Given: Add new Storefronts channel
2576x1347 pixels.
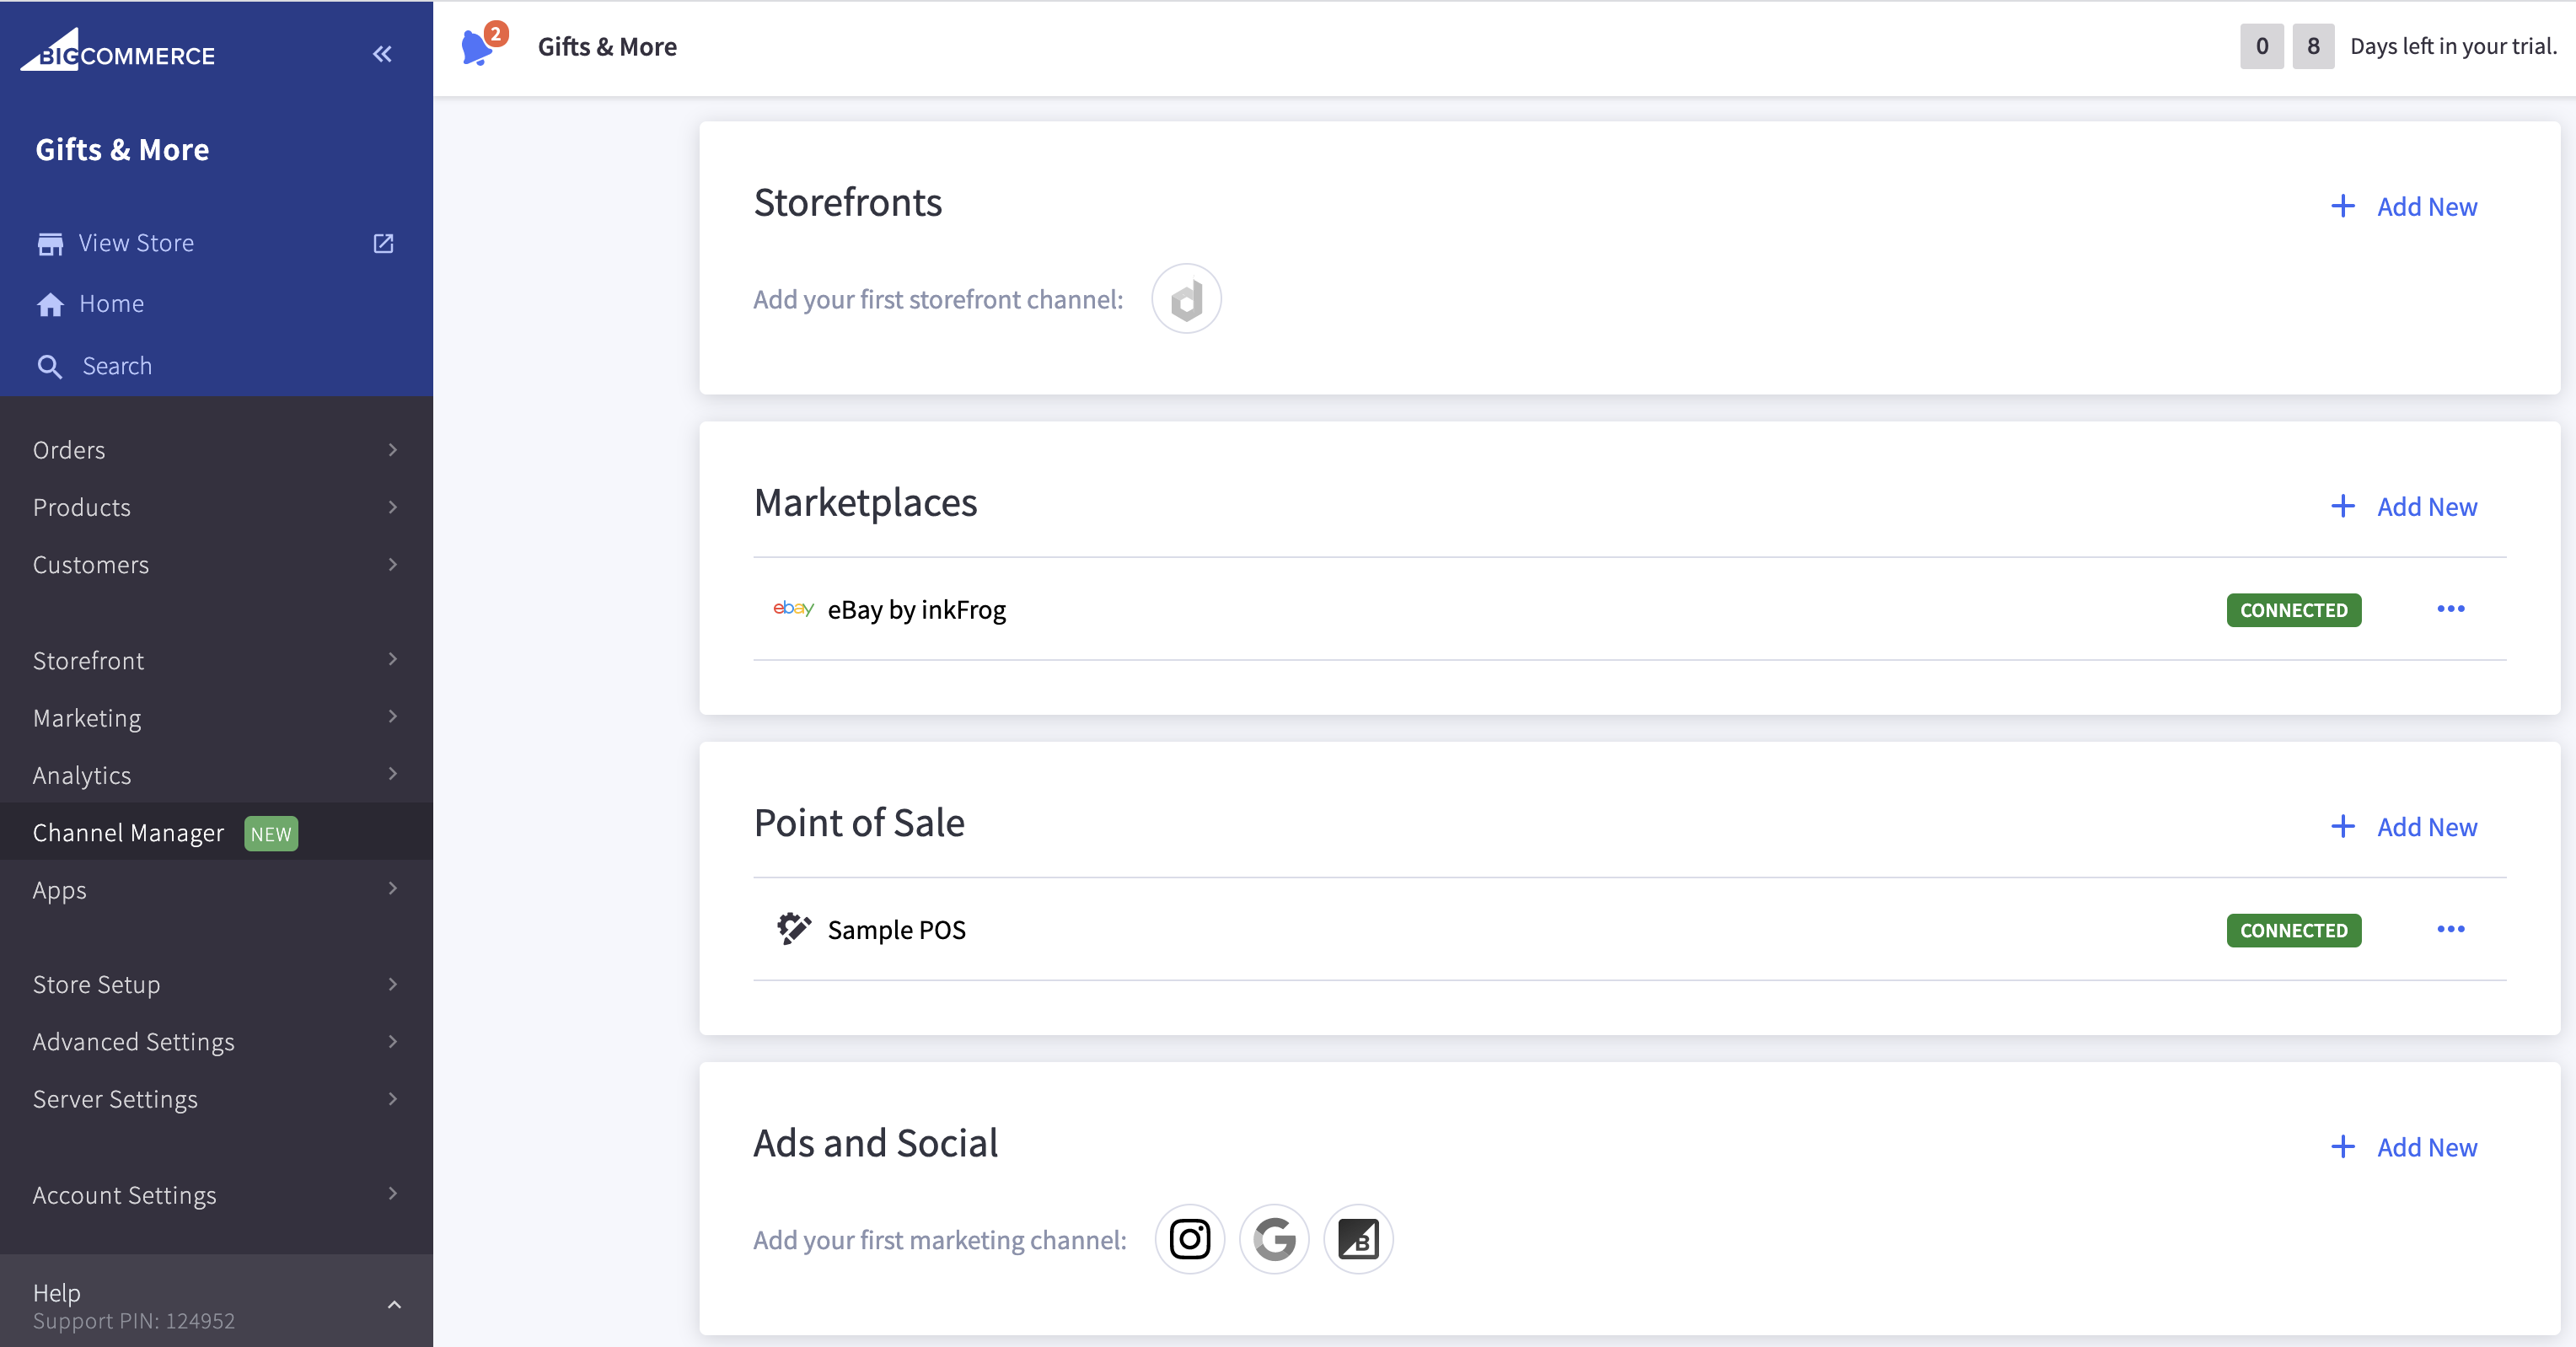Looking at the screenshot, I should pos(2405,207).
